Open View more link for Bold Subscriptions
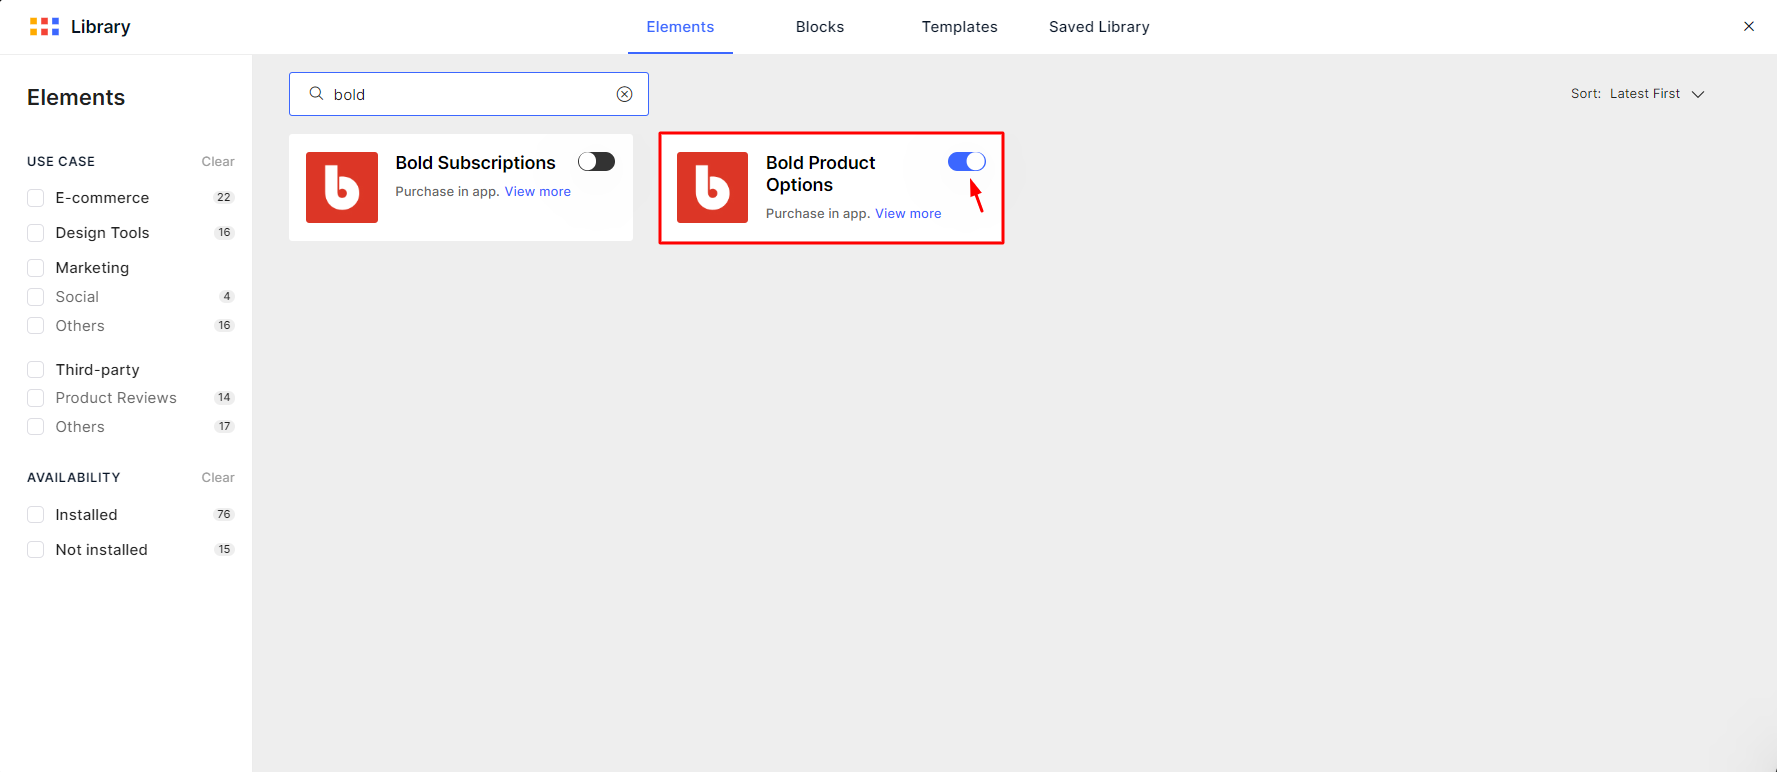 (537, 192)
